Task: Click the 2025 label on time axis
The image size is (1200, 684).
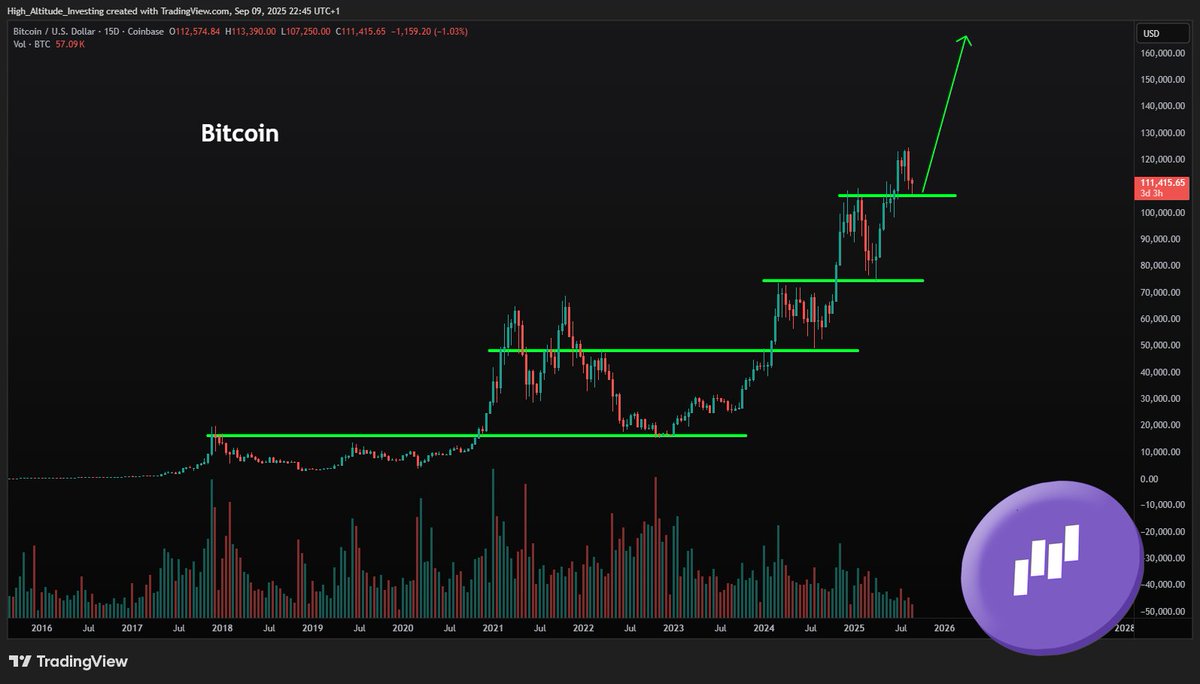Action: (854, 629)
